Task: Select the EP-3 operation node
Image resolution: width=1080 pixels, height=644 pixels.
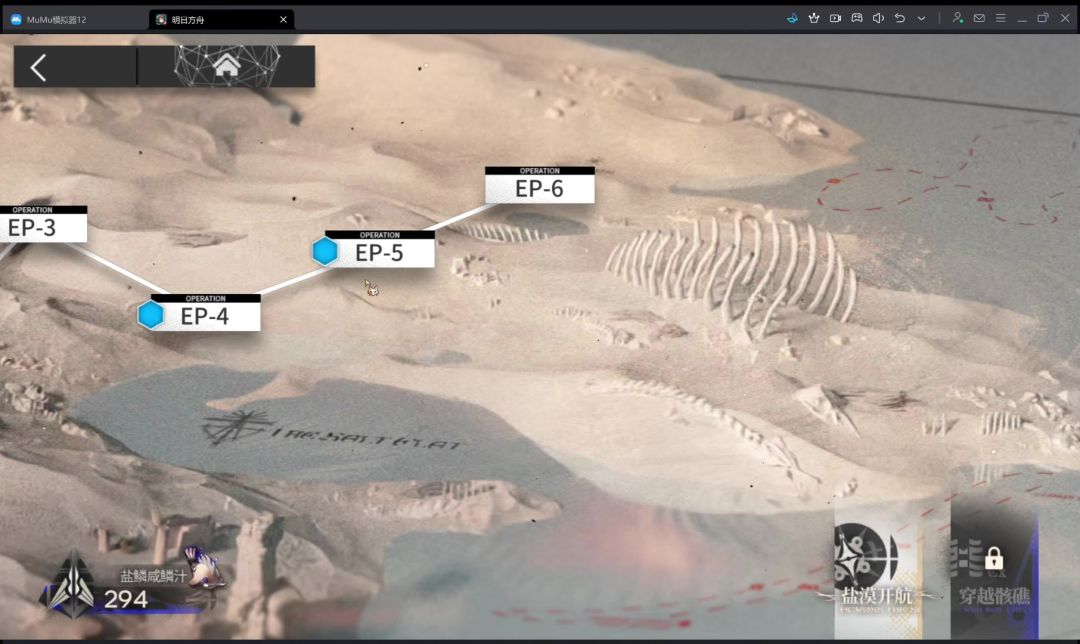Action: [x=43, y=224]
